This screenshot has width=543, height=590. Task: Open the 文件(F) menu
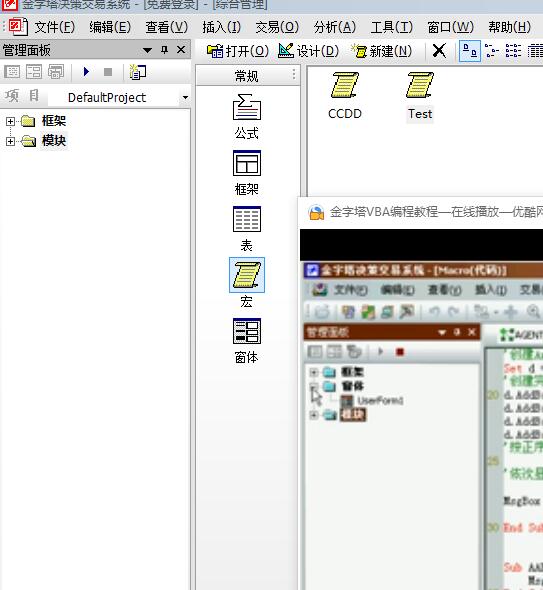tap(55, 27)
